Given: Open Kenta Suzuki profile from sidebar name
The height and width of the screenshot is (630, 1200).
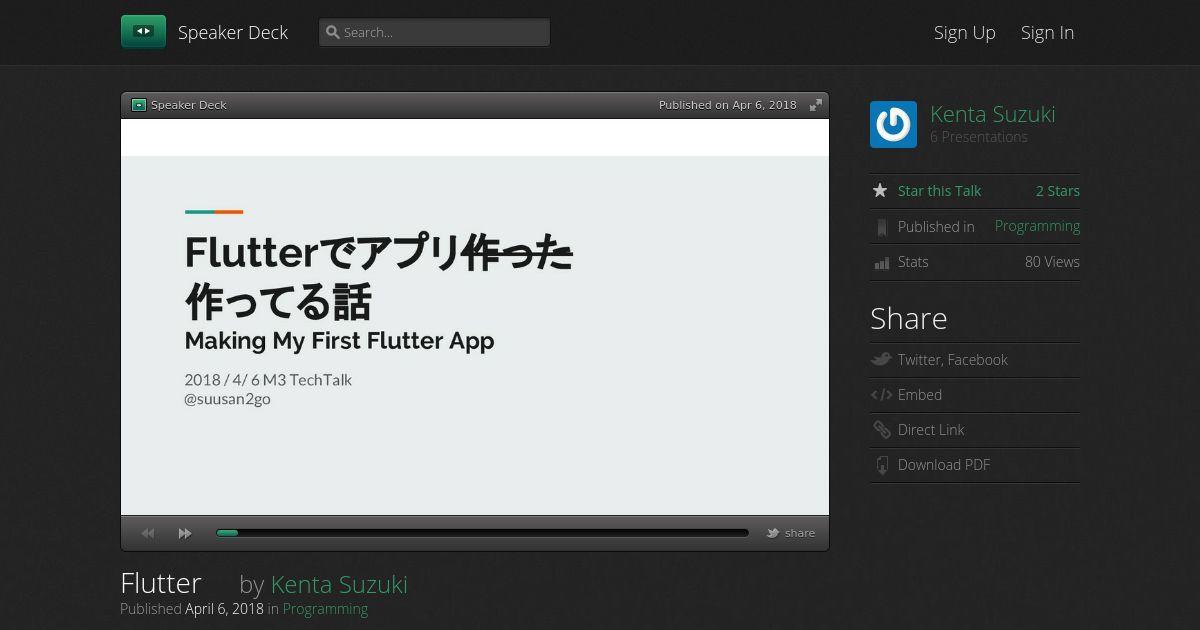Looking at the screenshot, I should [992, 114].
